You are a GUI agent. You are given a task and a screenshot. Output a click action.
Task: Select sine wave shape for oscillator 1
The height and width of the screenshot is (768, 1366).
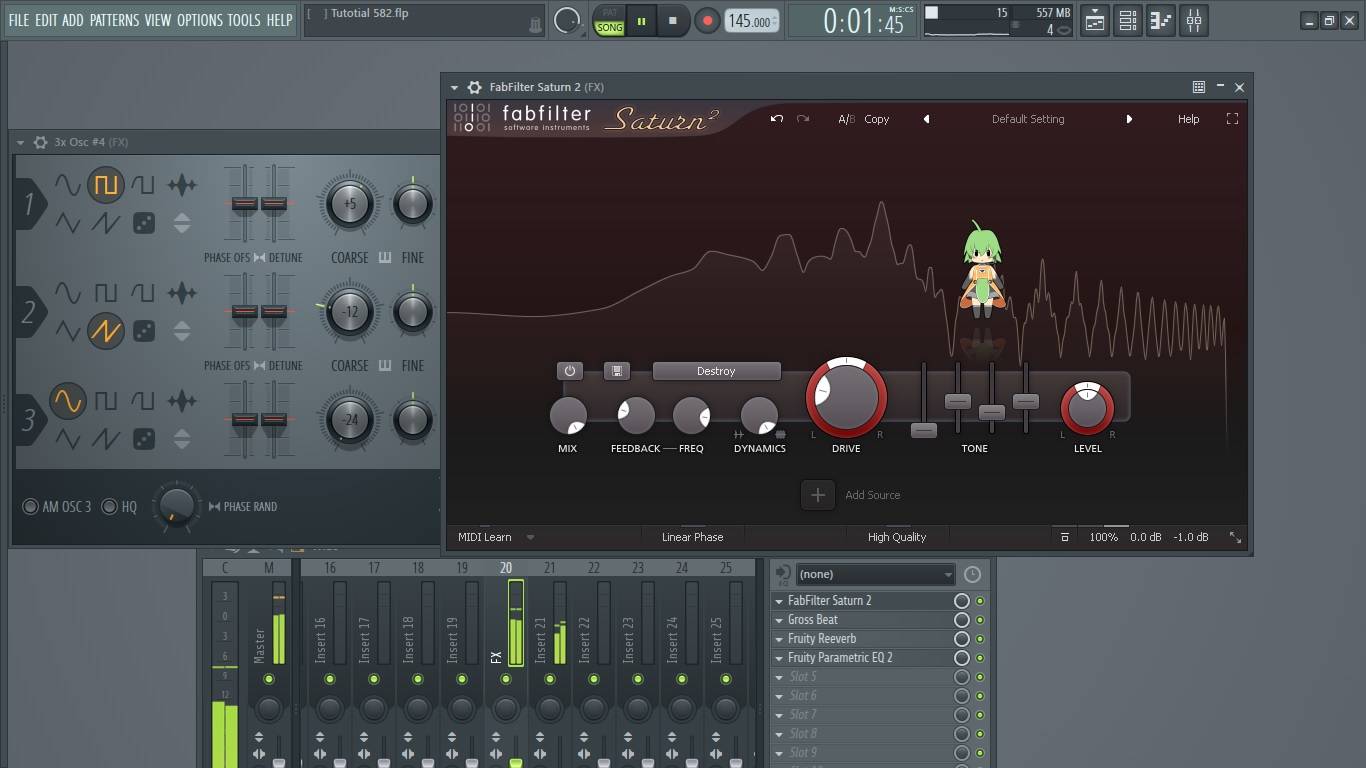pyautogui.click(x=67, y=185)
